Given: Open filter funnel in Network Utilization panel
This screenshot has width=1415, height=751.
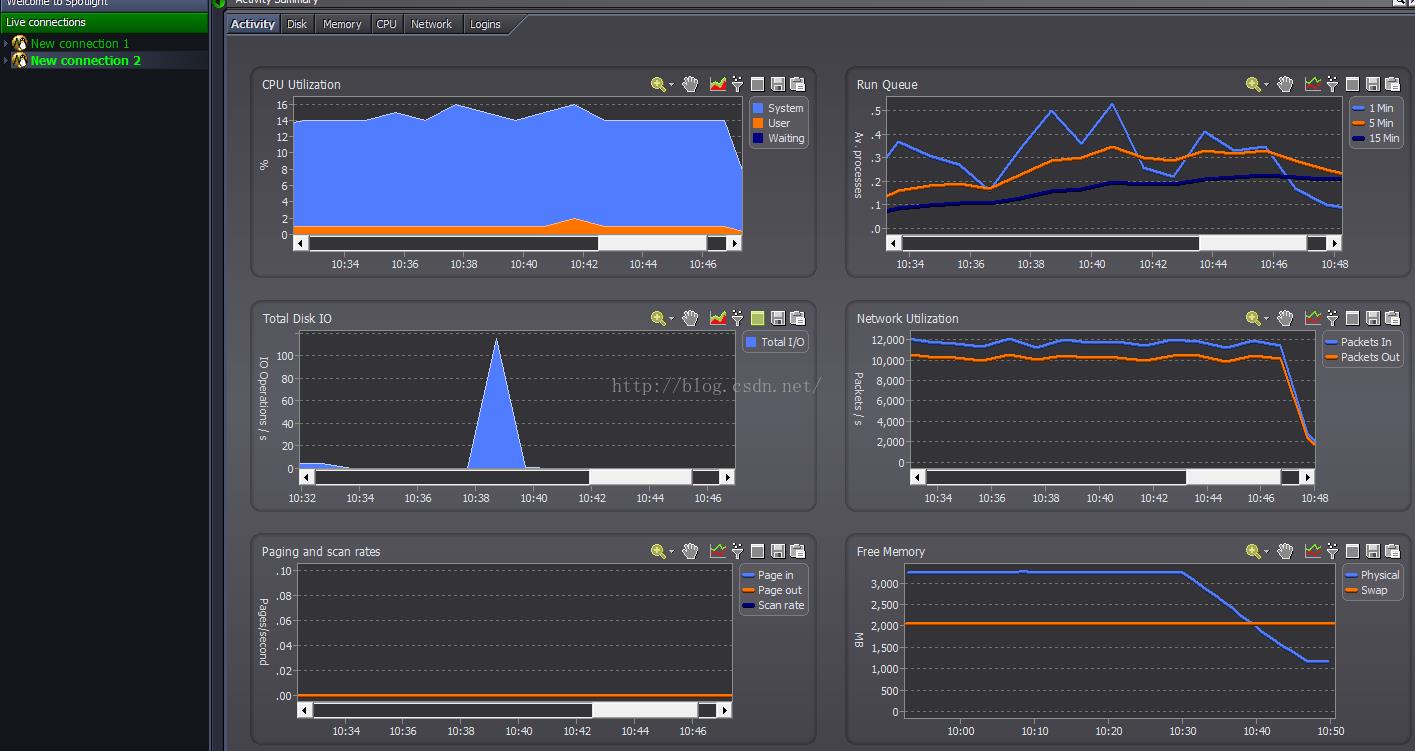Looking at the screenshot, I should pos(1332,319).
